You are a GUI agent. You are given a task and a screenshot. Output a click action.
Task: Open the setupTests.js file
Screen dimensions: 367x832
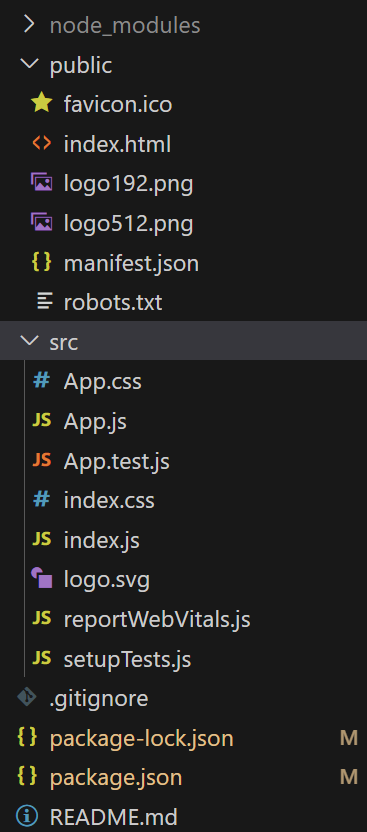[x=184, y=659]
